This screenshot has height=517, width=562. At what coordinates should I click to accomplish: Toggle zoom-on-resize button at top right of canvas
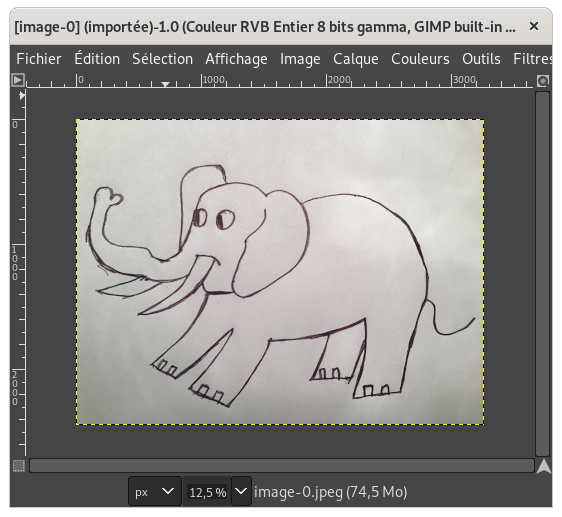click(x=543, y=81)
